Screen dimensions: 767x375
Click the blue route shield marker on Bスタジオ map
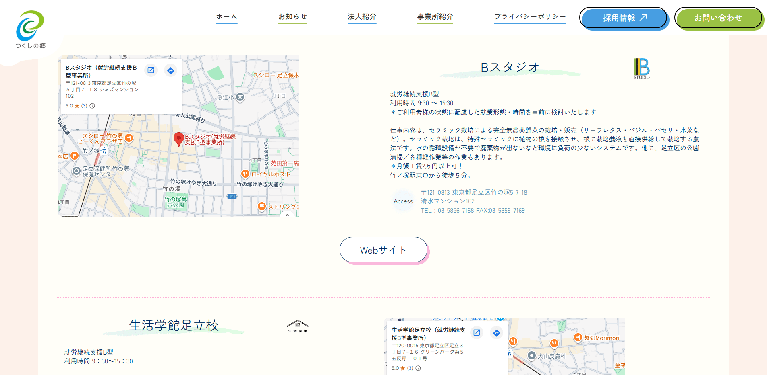pyautogui.click(x=232, y=196)
